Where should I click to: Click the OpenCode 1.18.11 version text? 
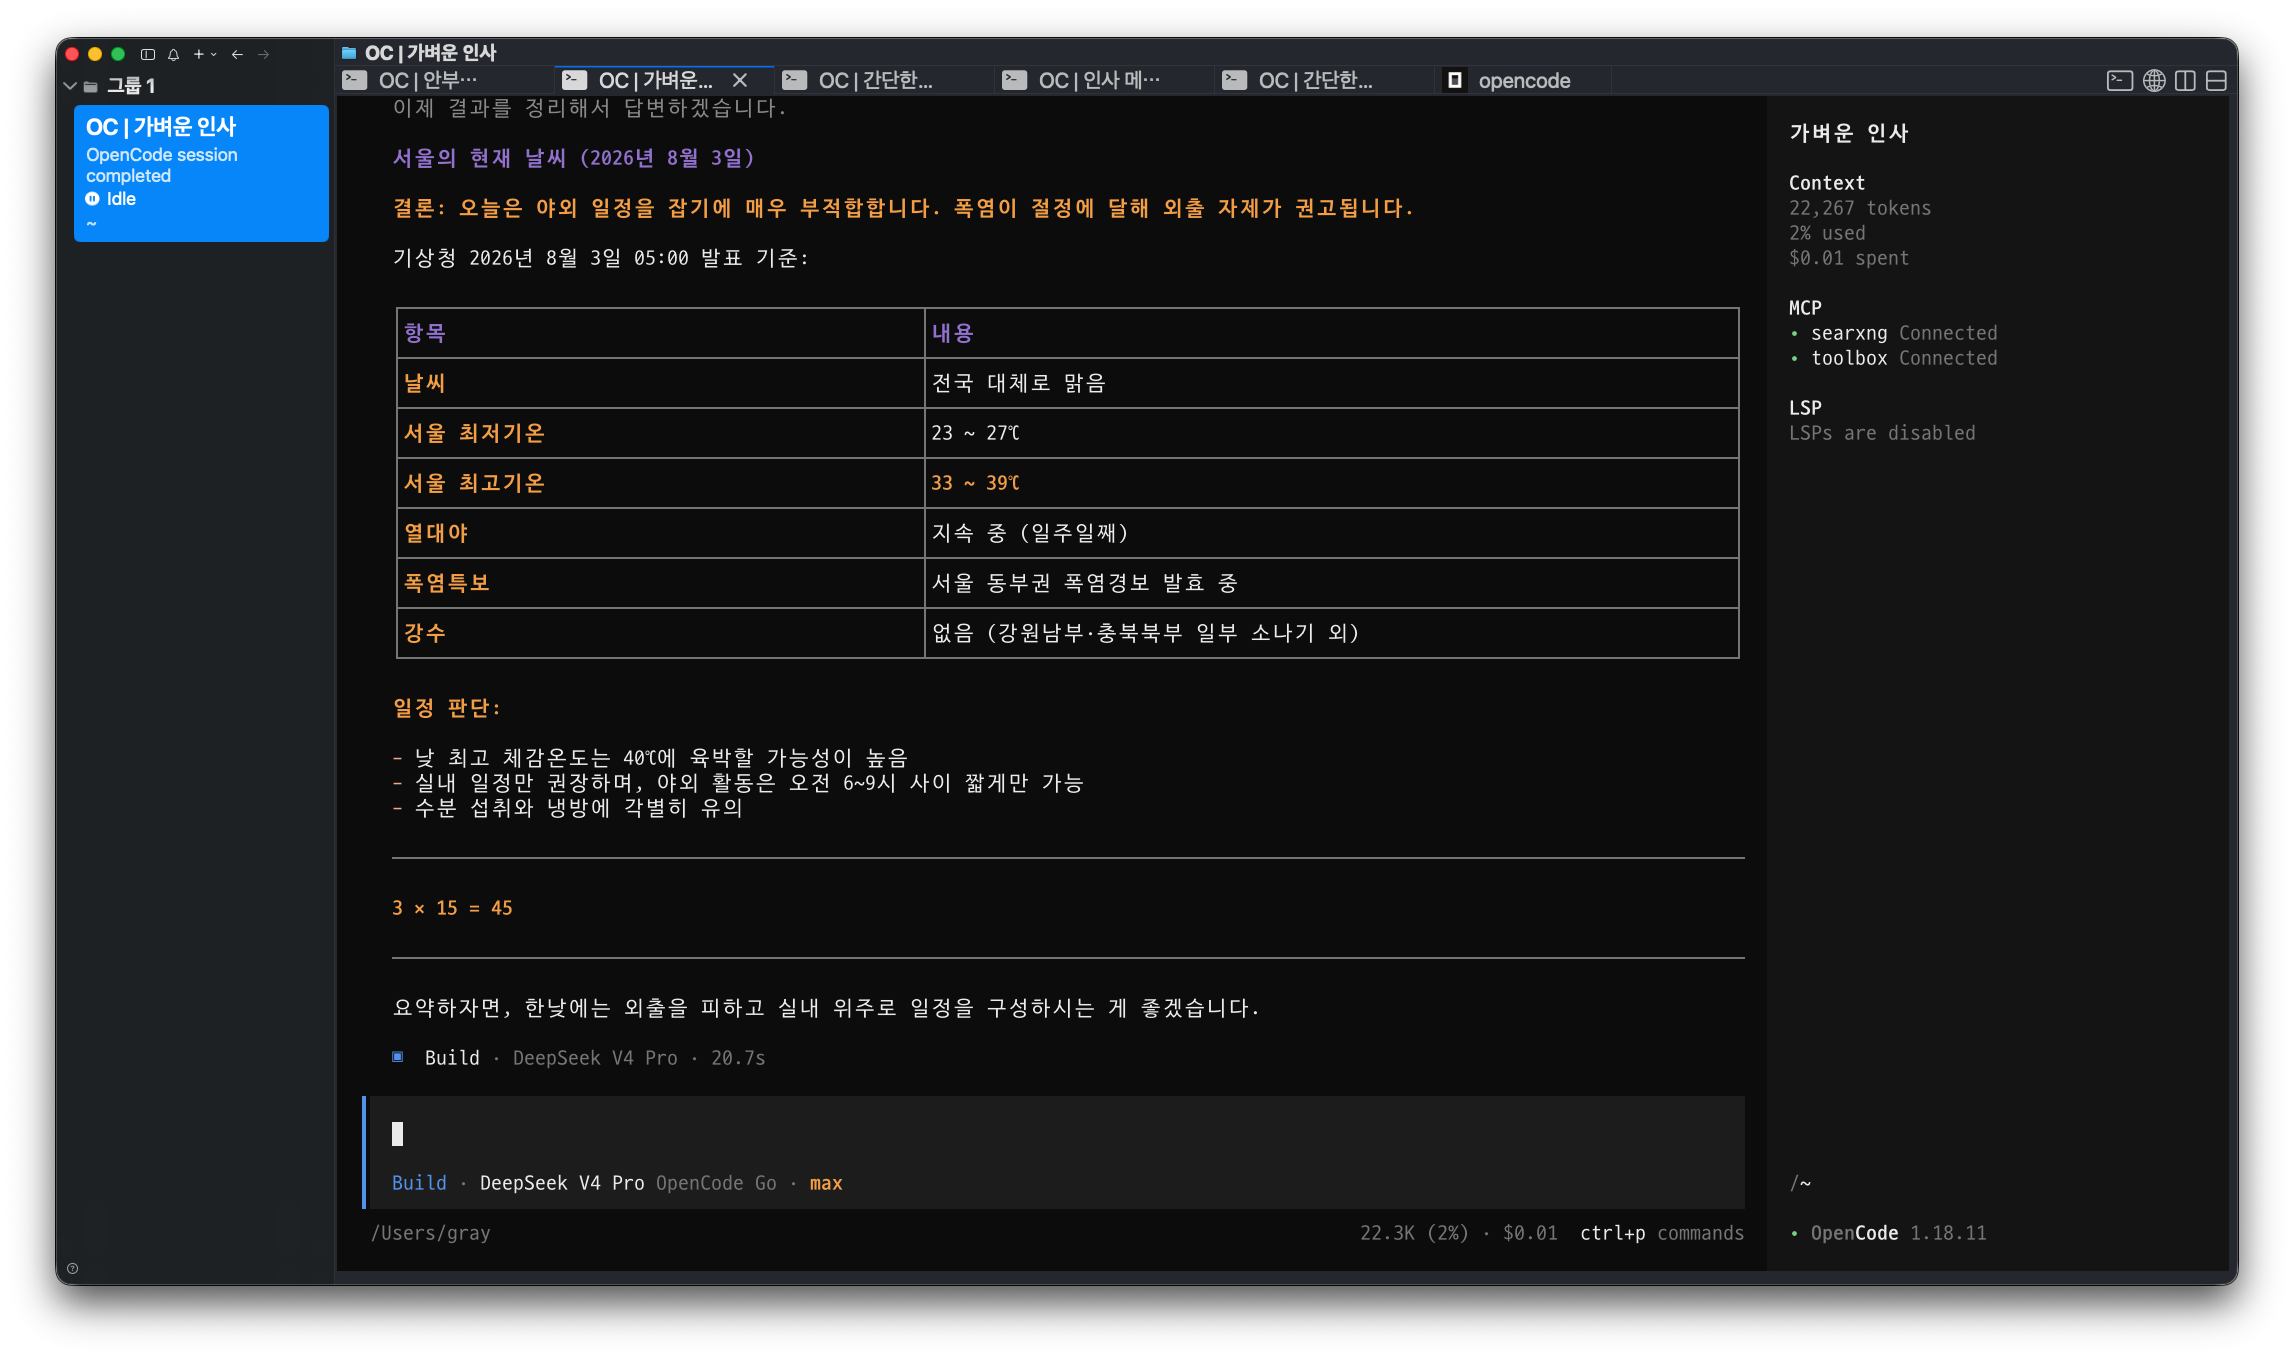pos(1897,1233)
